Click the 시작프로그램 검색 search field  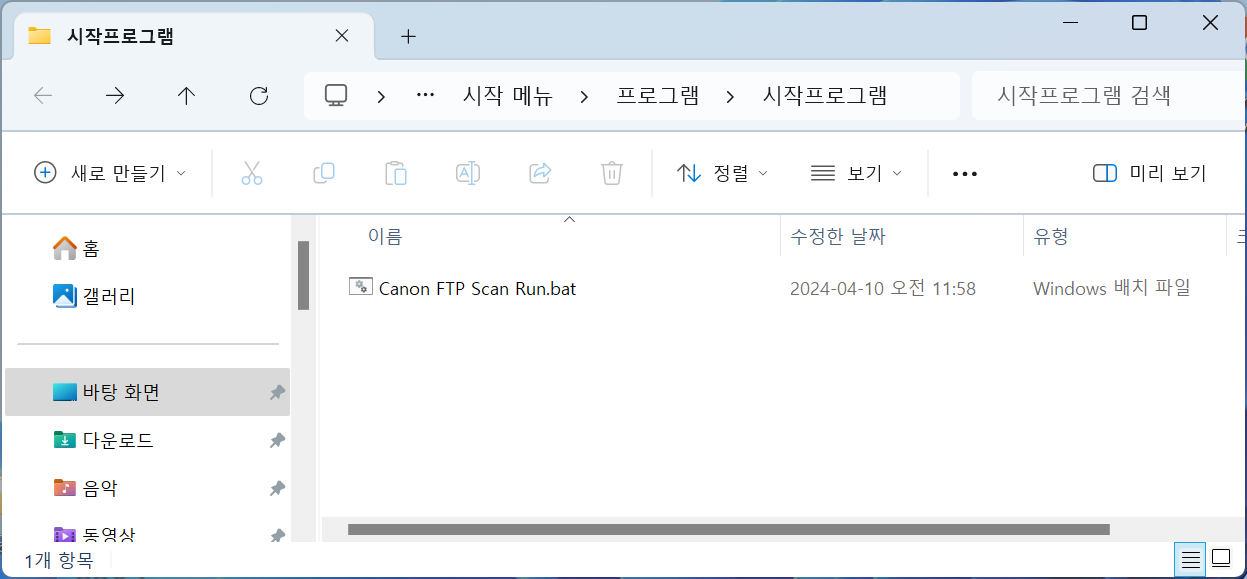click(1100, 96)
